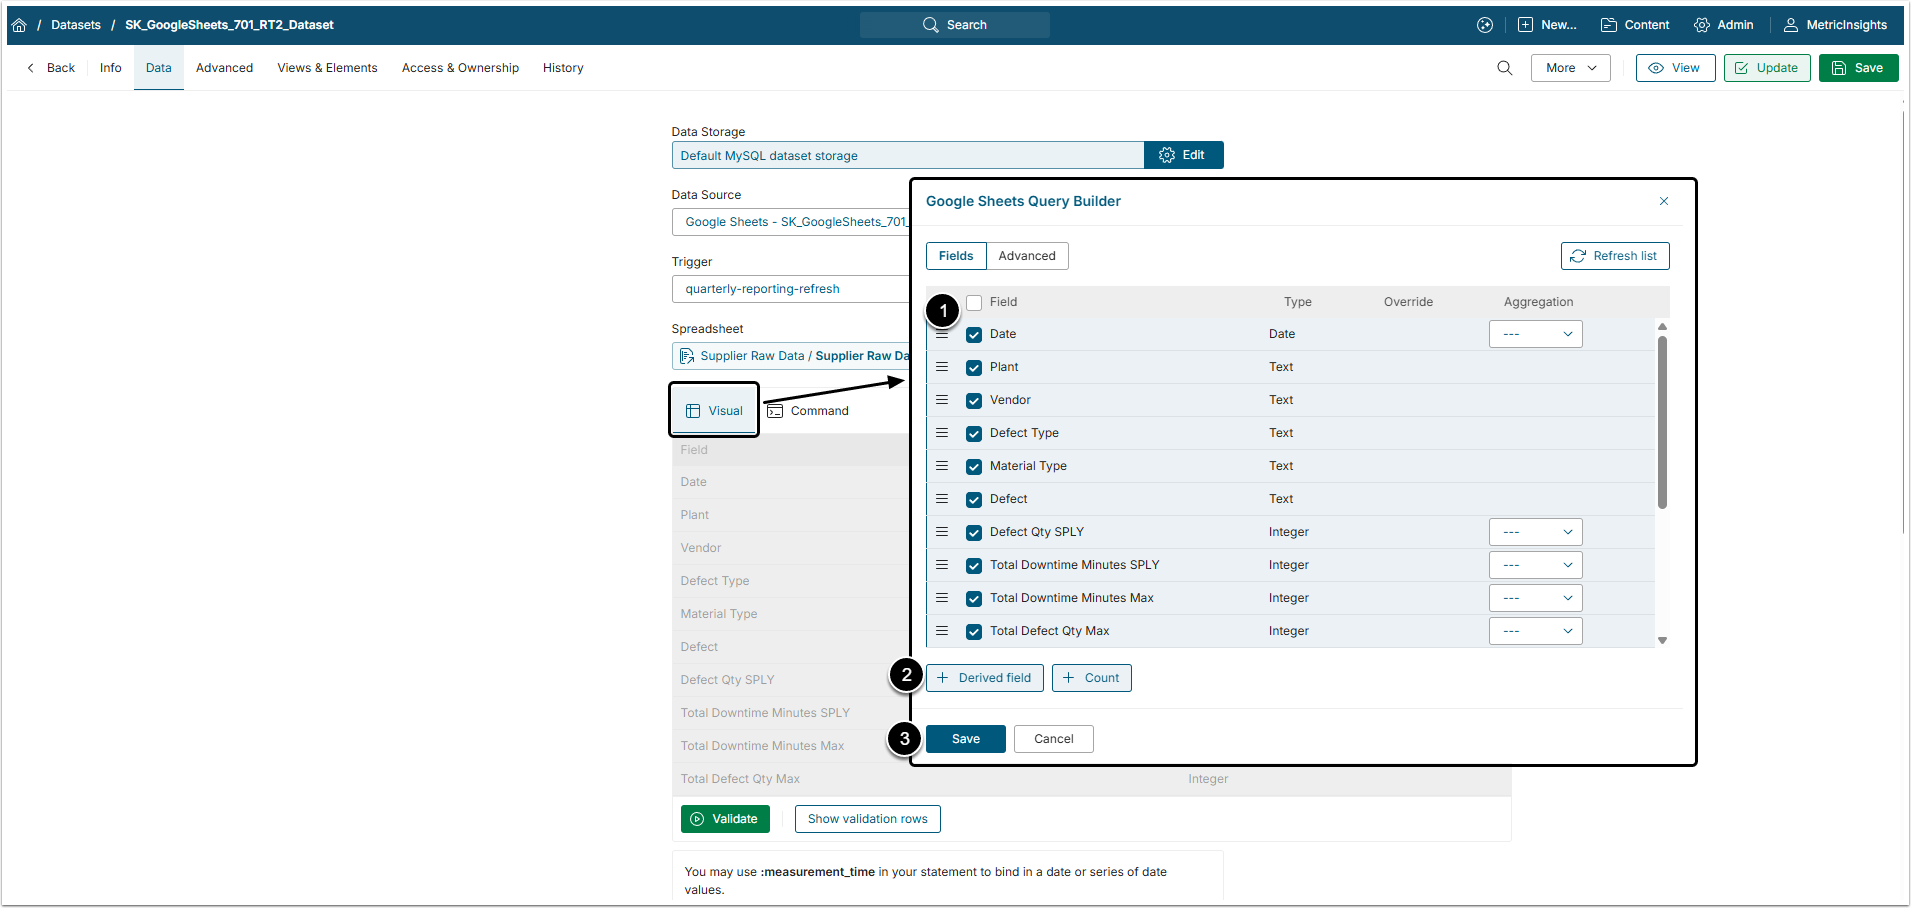The height and width of the screenshot is (908, 1911).
Task: Open the Views & Elements tab
Action: (327, 68)
